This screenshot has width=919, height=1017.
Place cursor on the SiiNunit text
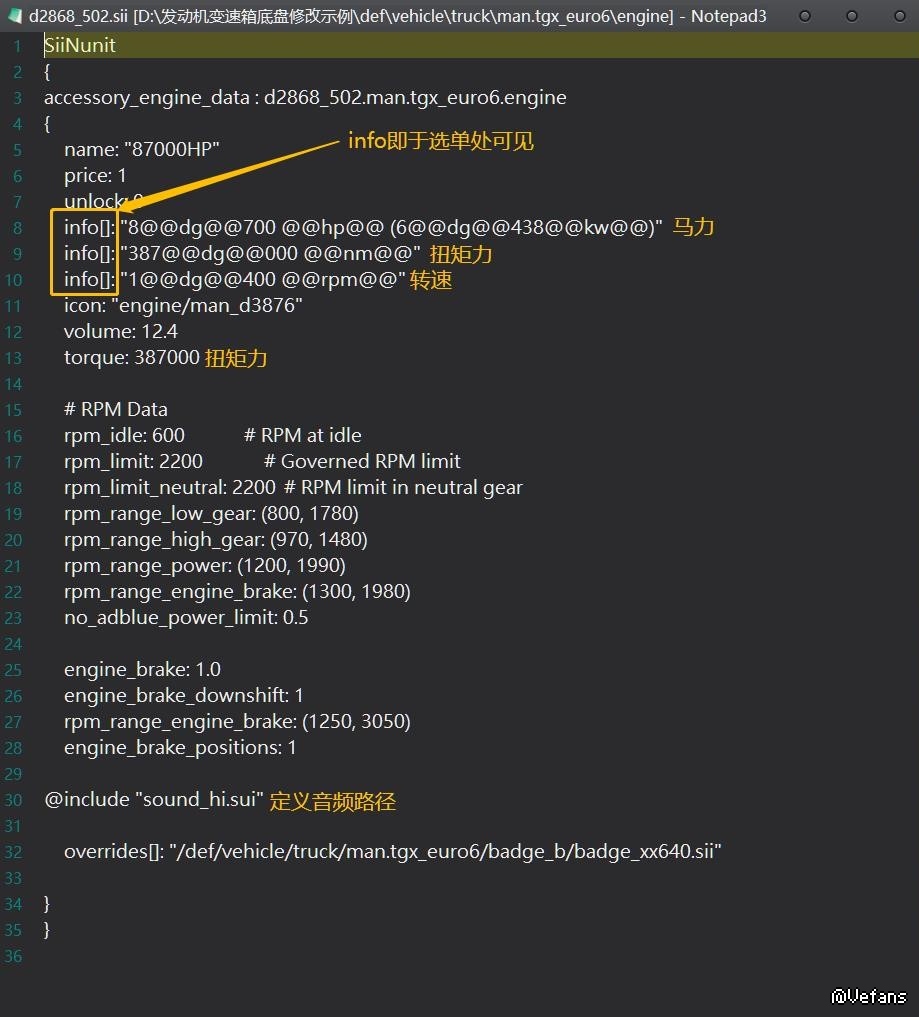(80, 46)
